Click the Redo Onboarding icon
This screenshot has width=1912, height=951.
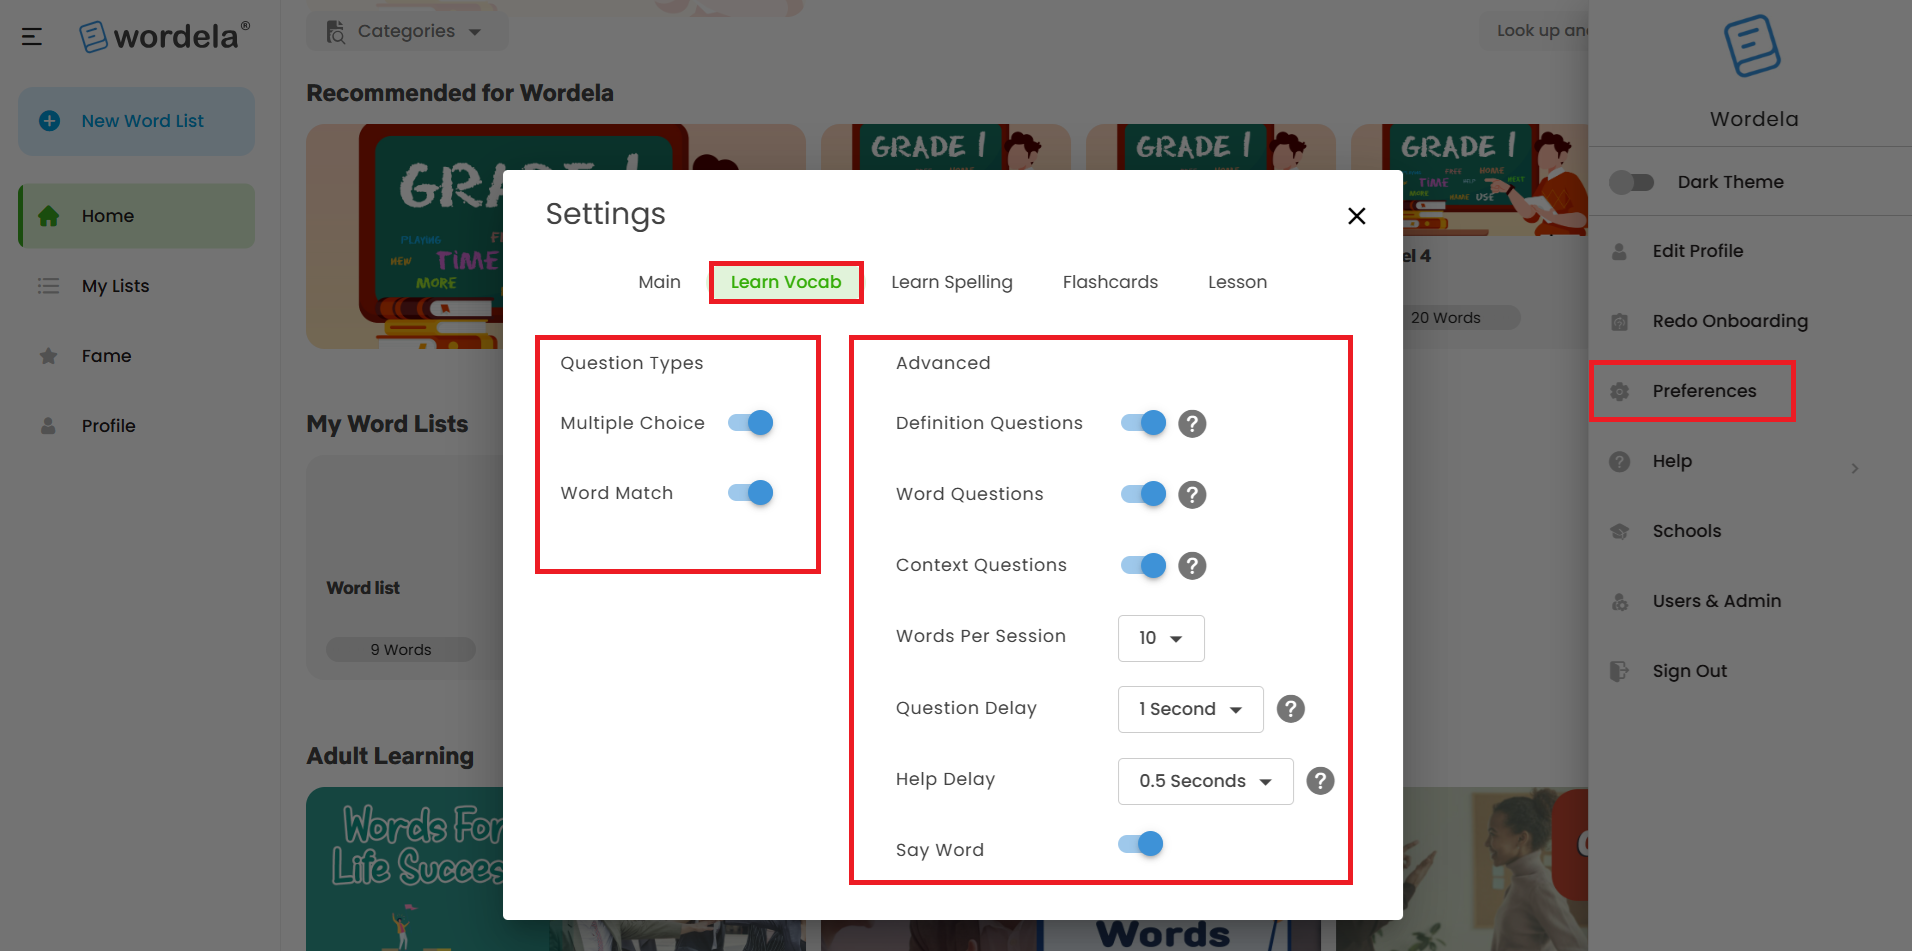[x=1619, y=321]
